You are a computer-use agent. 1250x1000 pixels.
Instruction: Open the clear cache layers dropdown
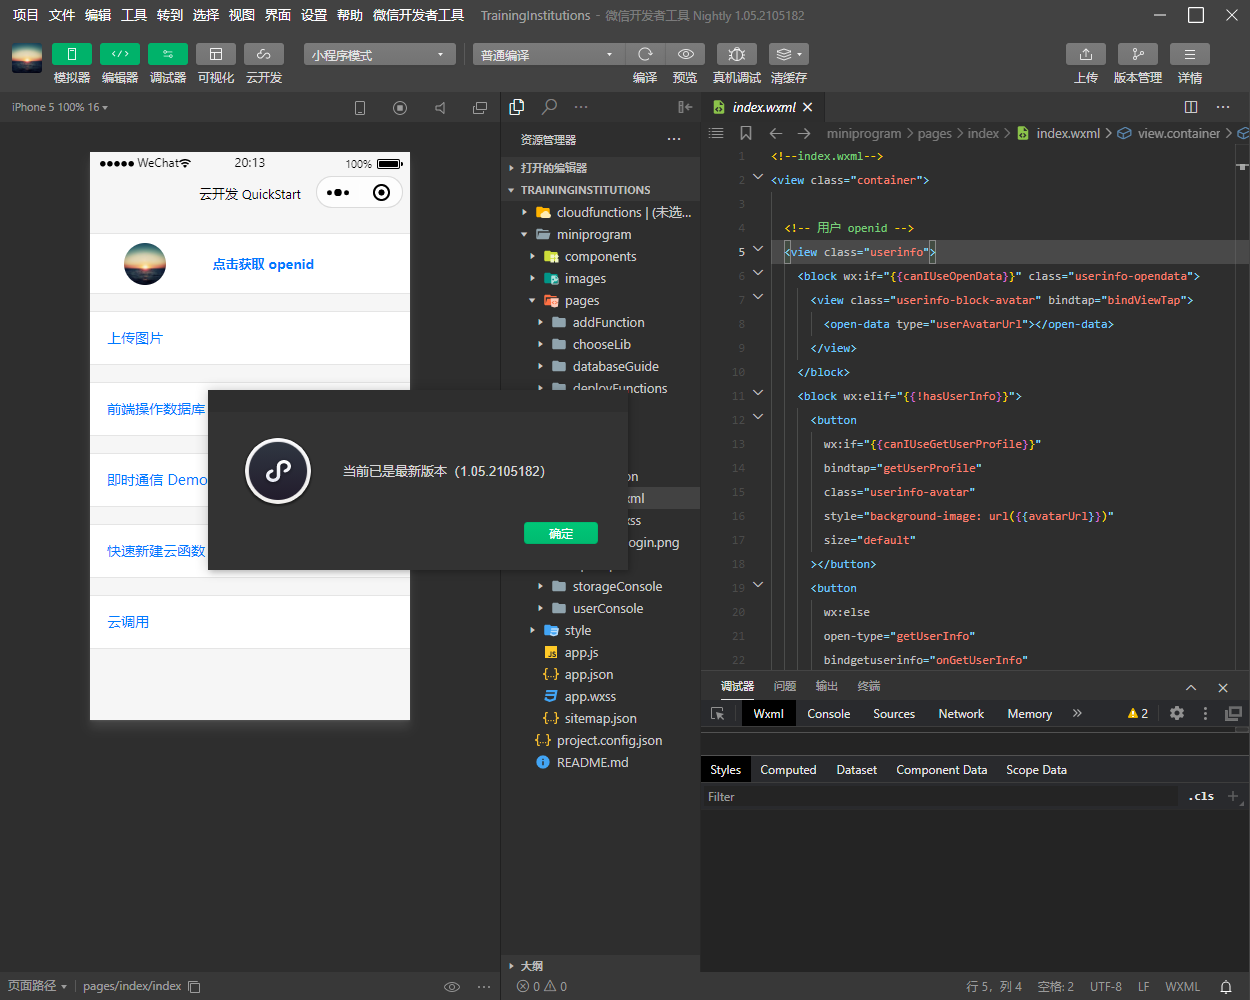(789, 54)
